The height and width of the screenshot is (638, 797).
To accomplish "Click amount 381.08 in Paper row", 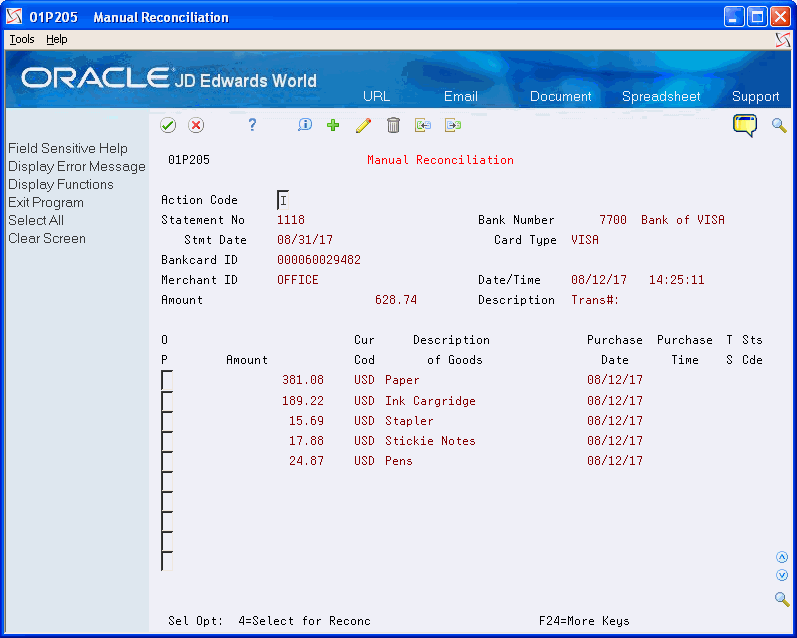I will pyautogui.click(x=303, y=380).
